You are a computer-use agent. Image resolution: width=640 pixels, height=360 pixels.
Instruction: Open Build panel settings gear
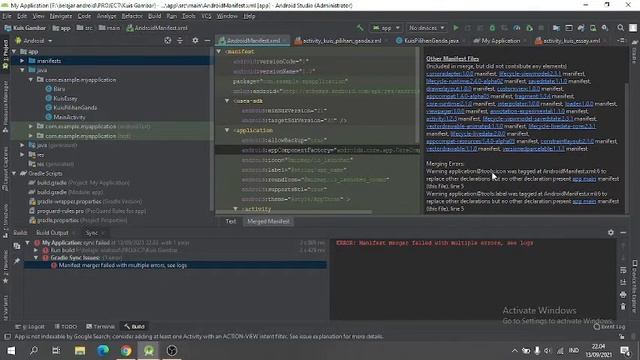611,233
